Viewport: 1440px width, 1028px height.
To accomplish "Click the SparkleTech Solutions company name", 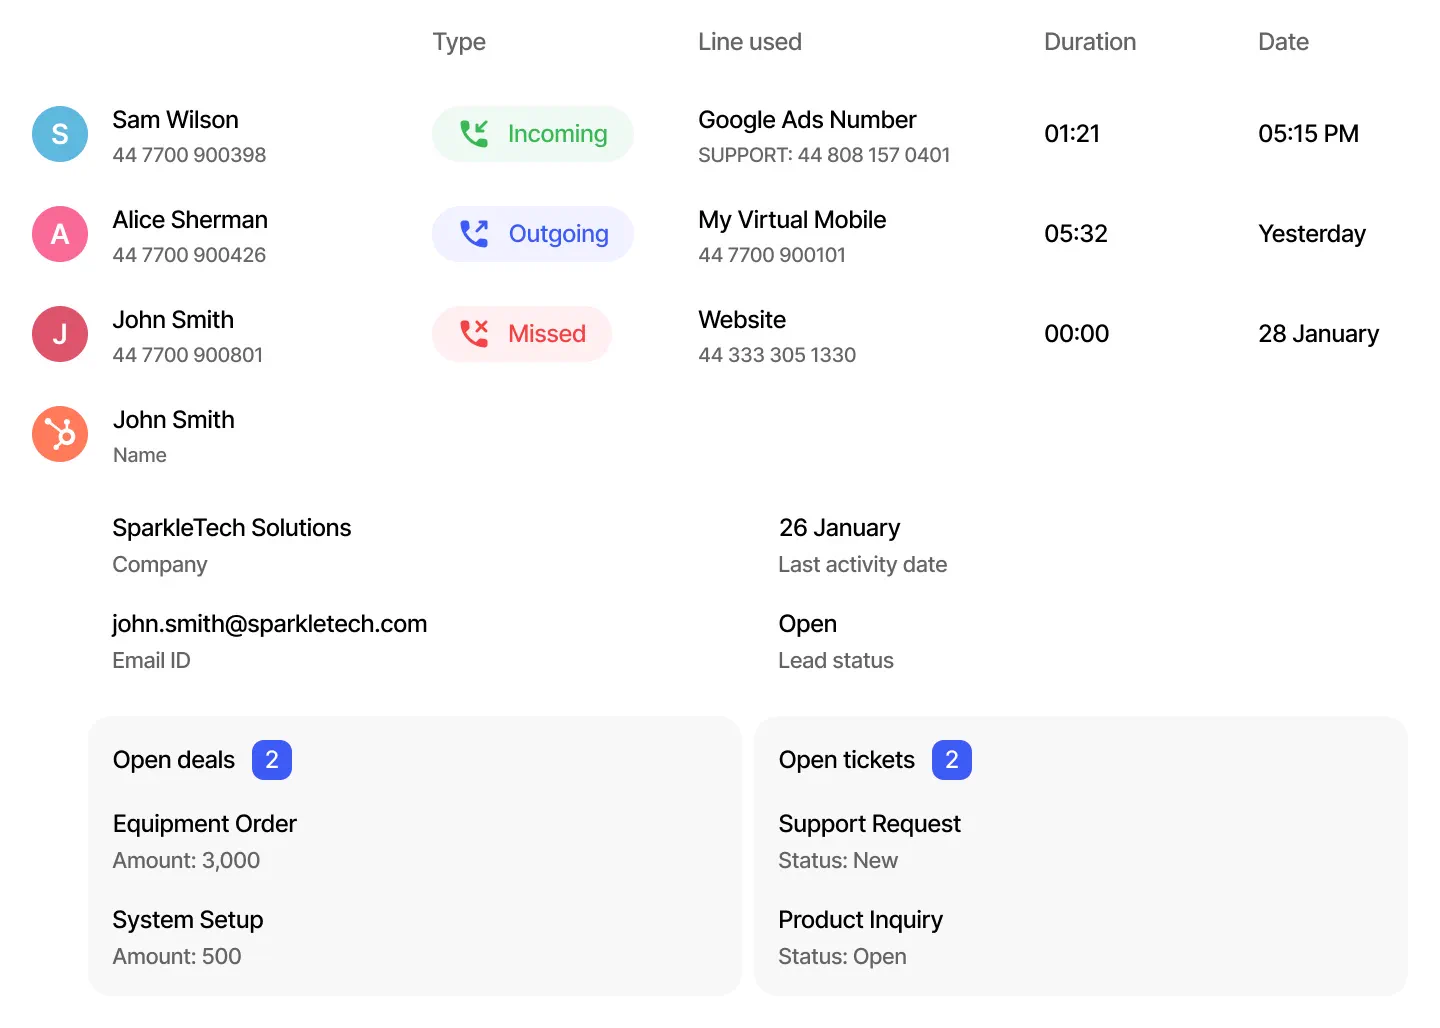I will (232, 528).
